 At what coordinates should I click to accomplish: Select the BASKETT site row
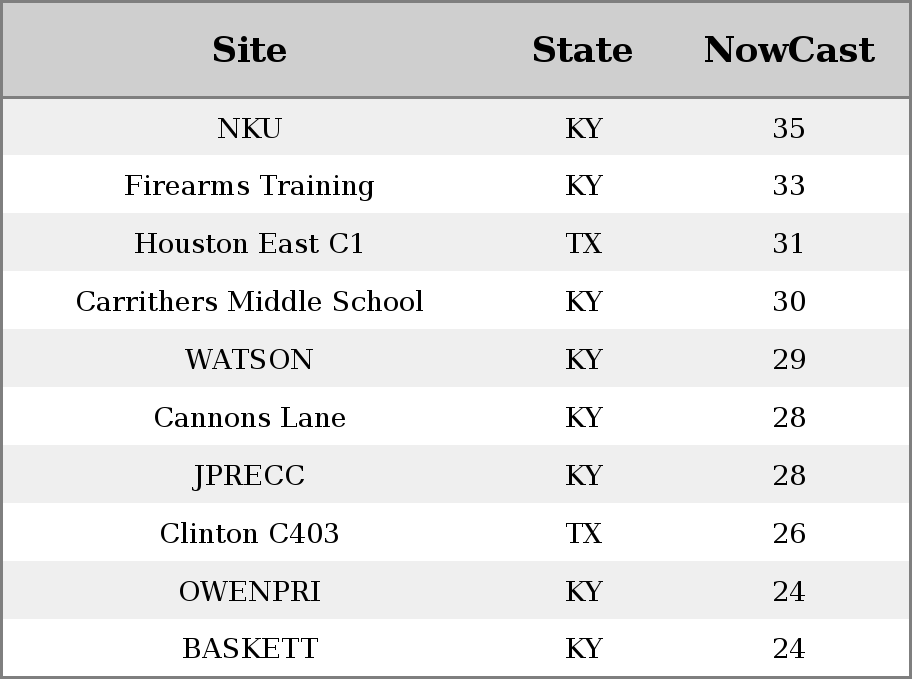coord(456,648)
